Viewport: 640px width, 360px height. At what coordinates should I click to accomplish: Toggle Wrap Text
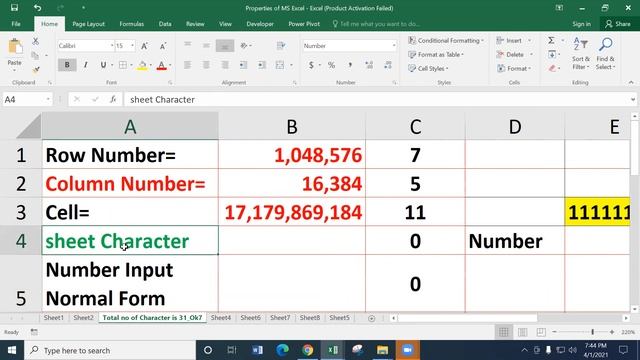click(x=281, y=45)
